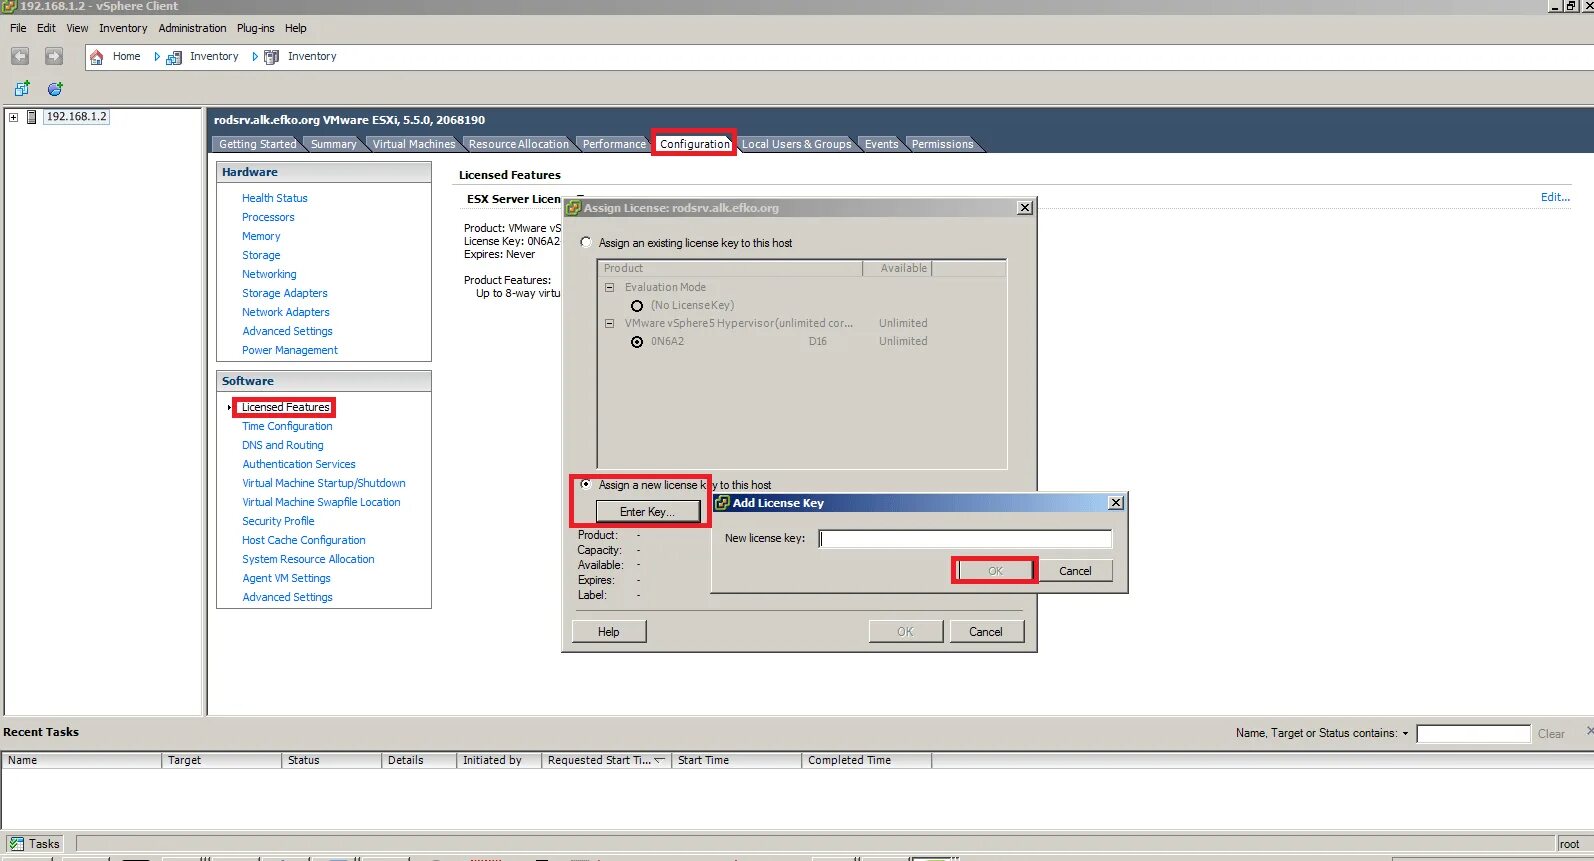
Task: Select the (No License Key) radio option
Action: pyautogui.click(x=637, y=306)
